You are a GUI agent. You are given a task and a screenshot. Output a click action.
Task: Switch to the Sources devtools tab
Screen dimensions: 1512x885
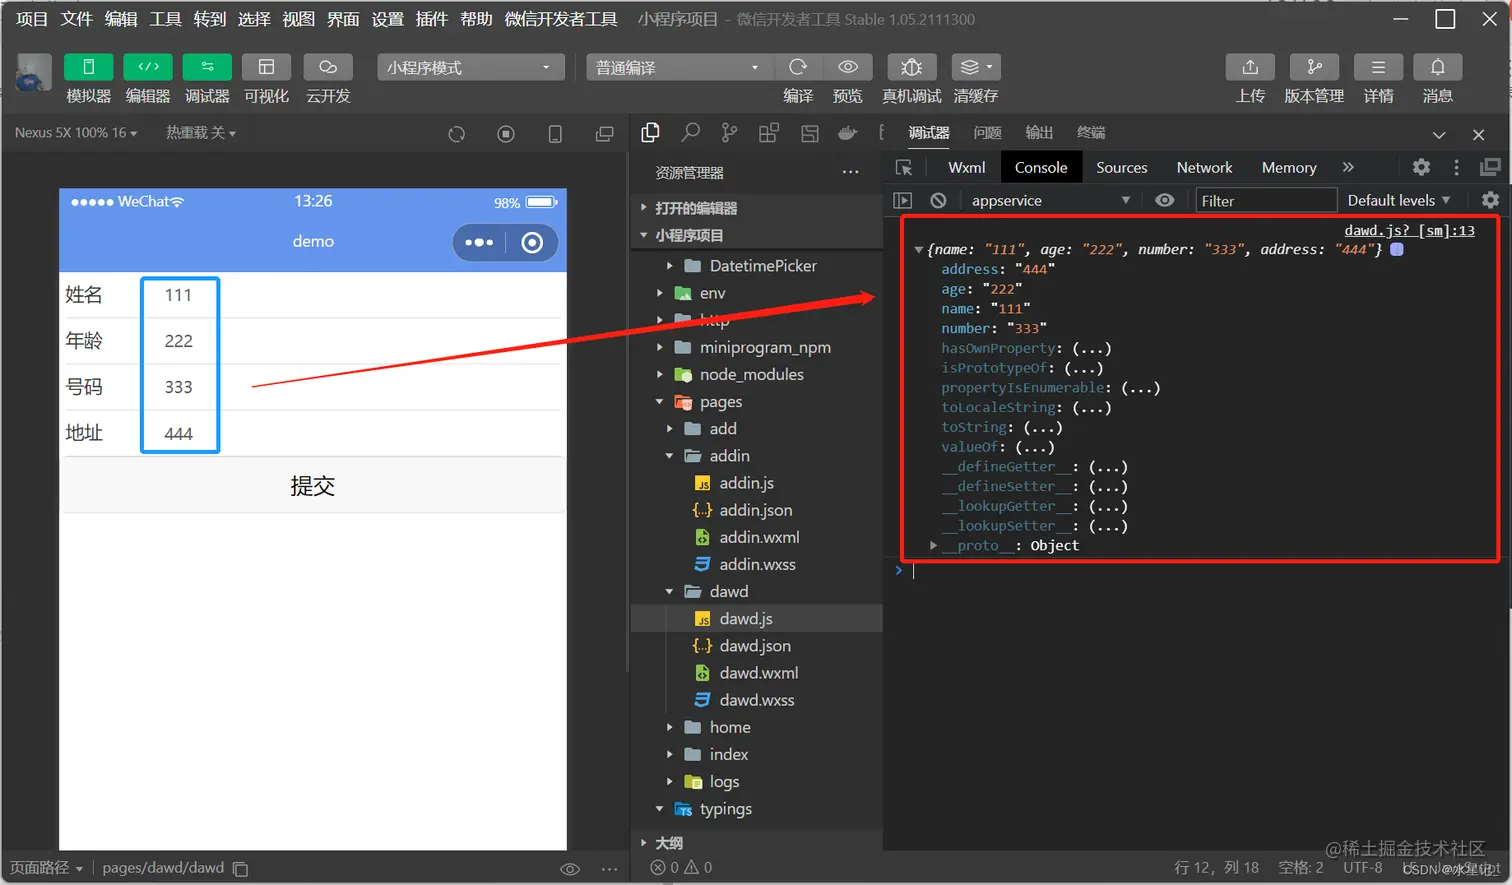(1121, 168)
